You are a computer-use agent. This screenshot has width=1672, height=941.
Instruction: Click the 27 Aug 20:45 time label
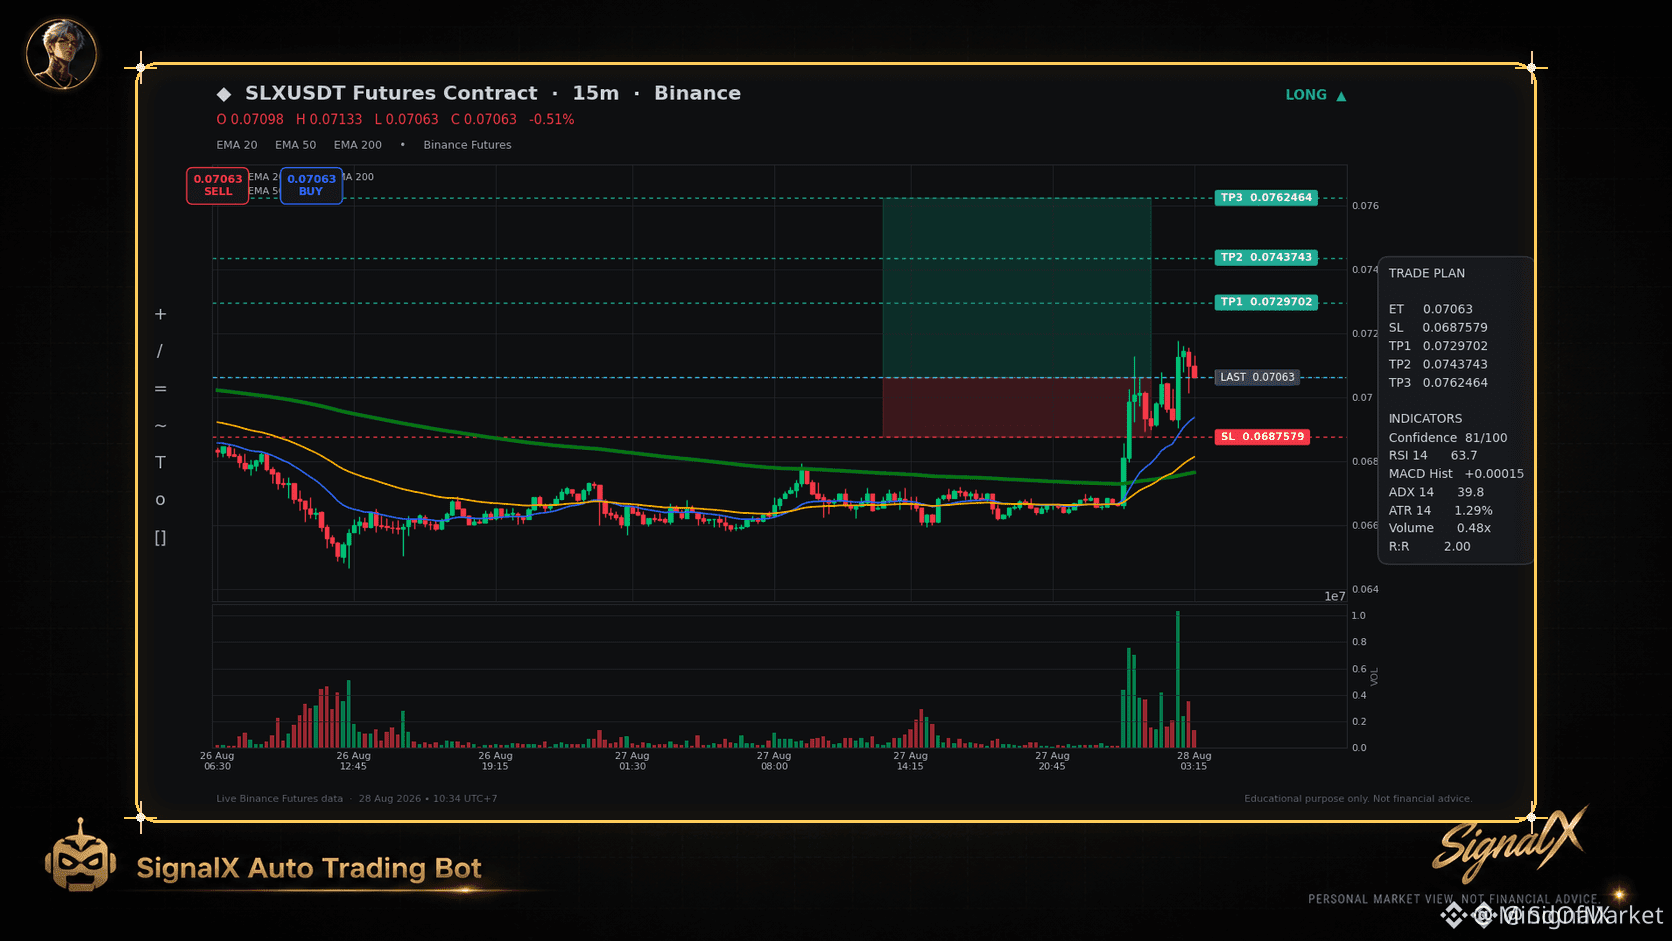[x=1052, y=761]
